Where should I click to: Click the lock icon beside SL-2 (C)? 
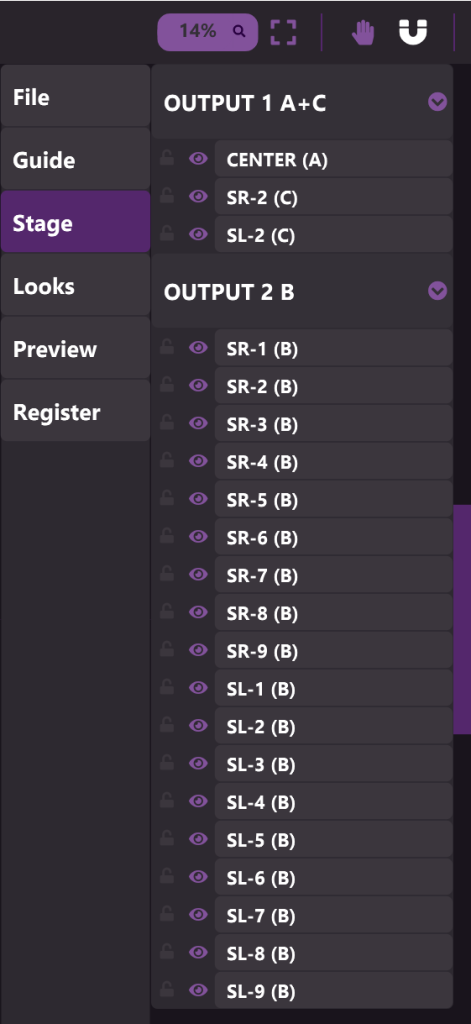[x=167, y=234]
